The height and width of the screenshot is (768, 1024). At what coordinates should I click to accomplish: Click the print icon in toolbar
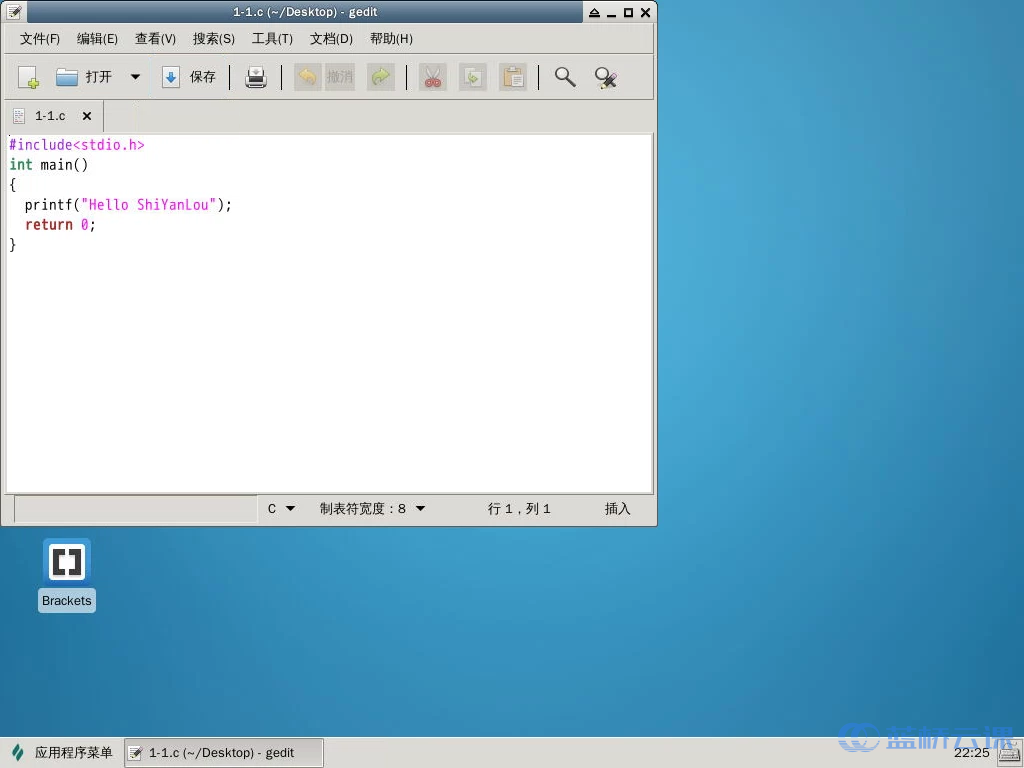[x=256, y=77]
